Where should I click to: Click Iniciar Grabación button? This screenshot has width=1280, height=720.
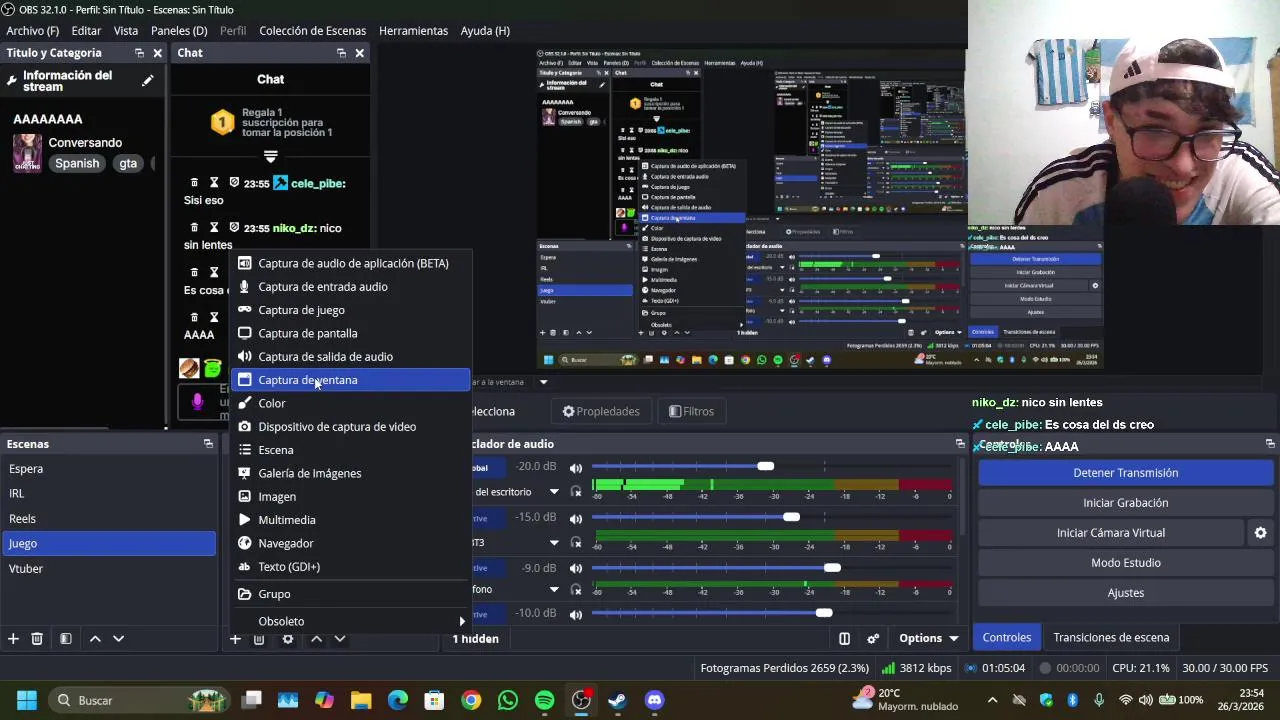coord(1125,503)
